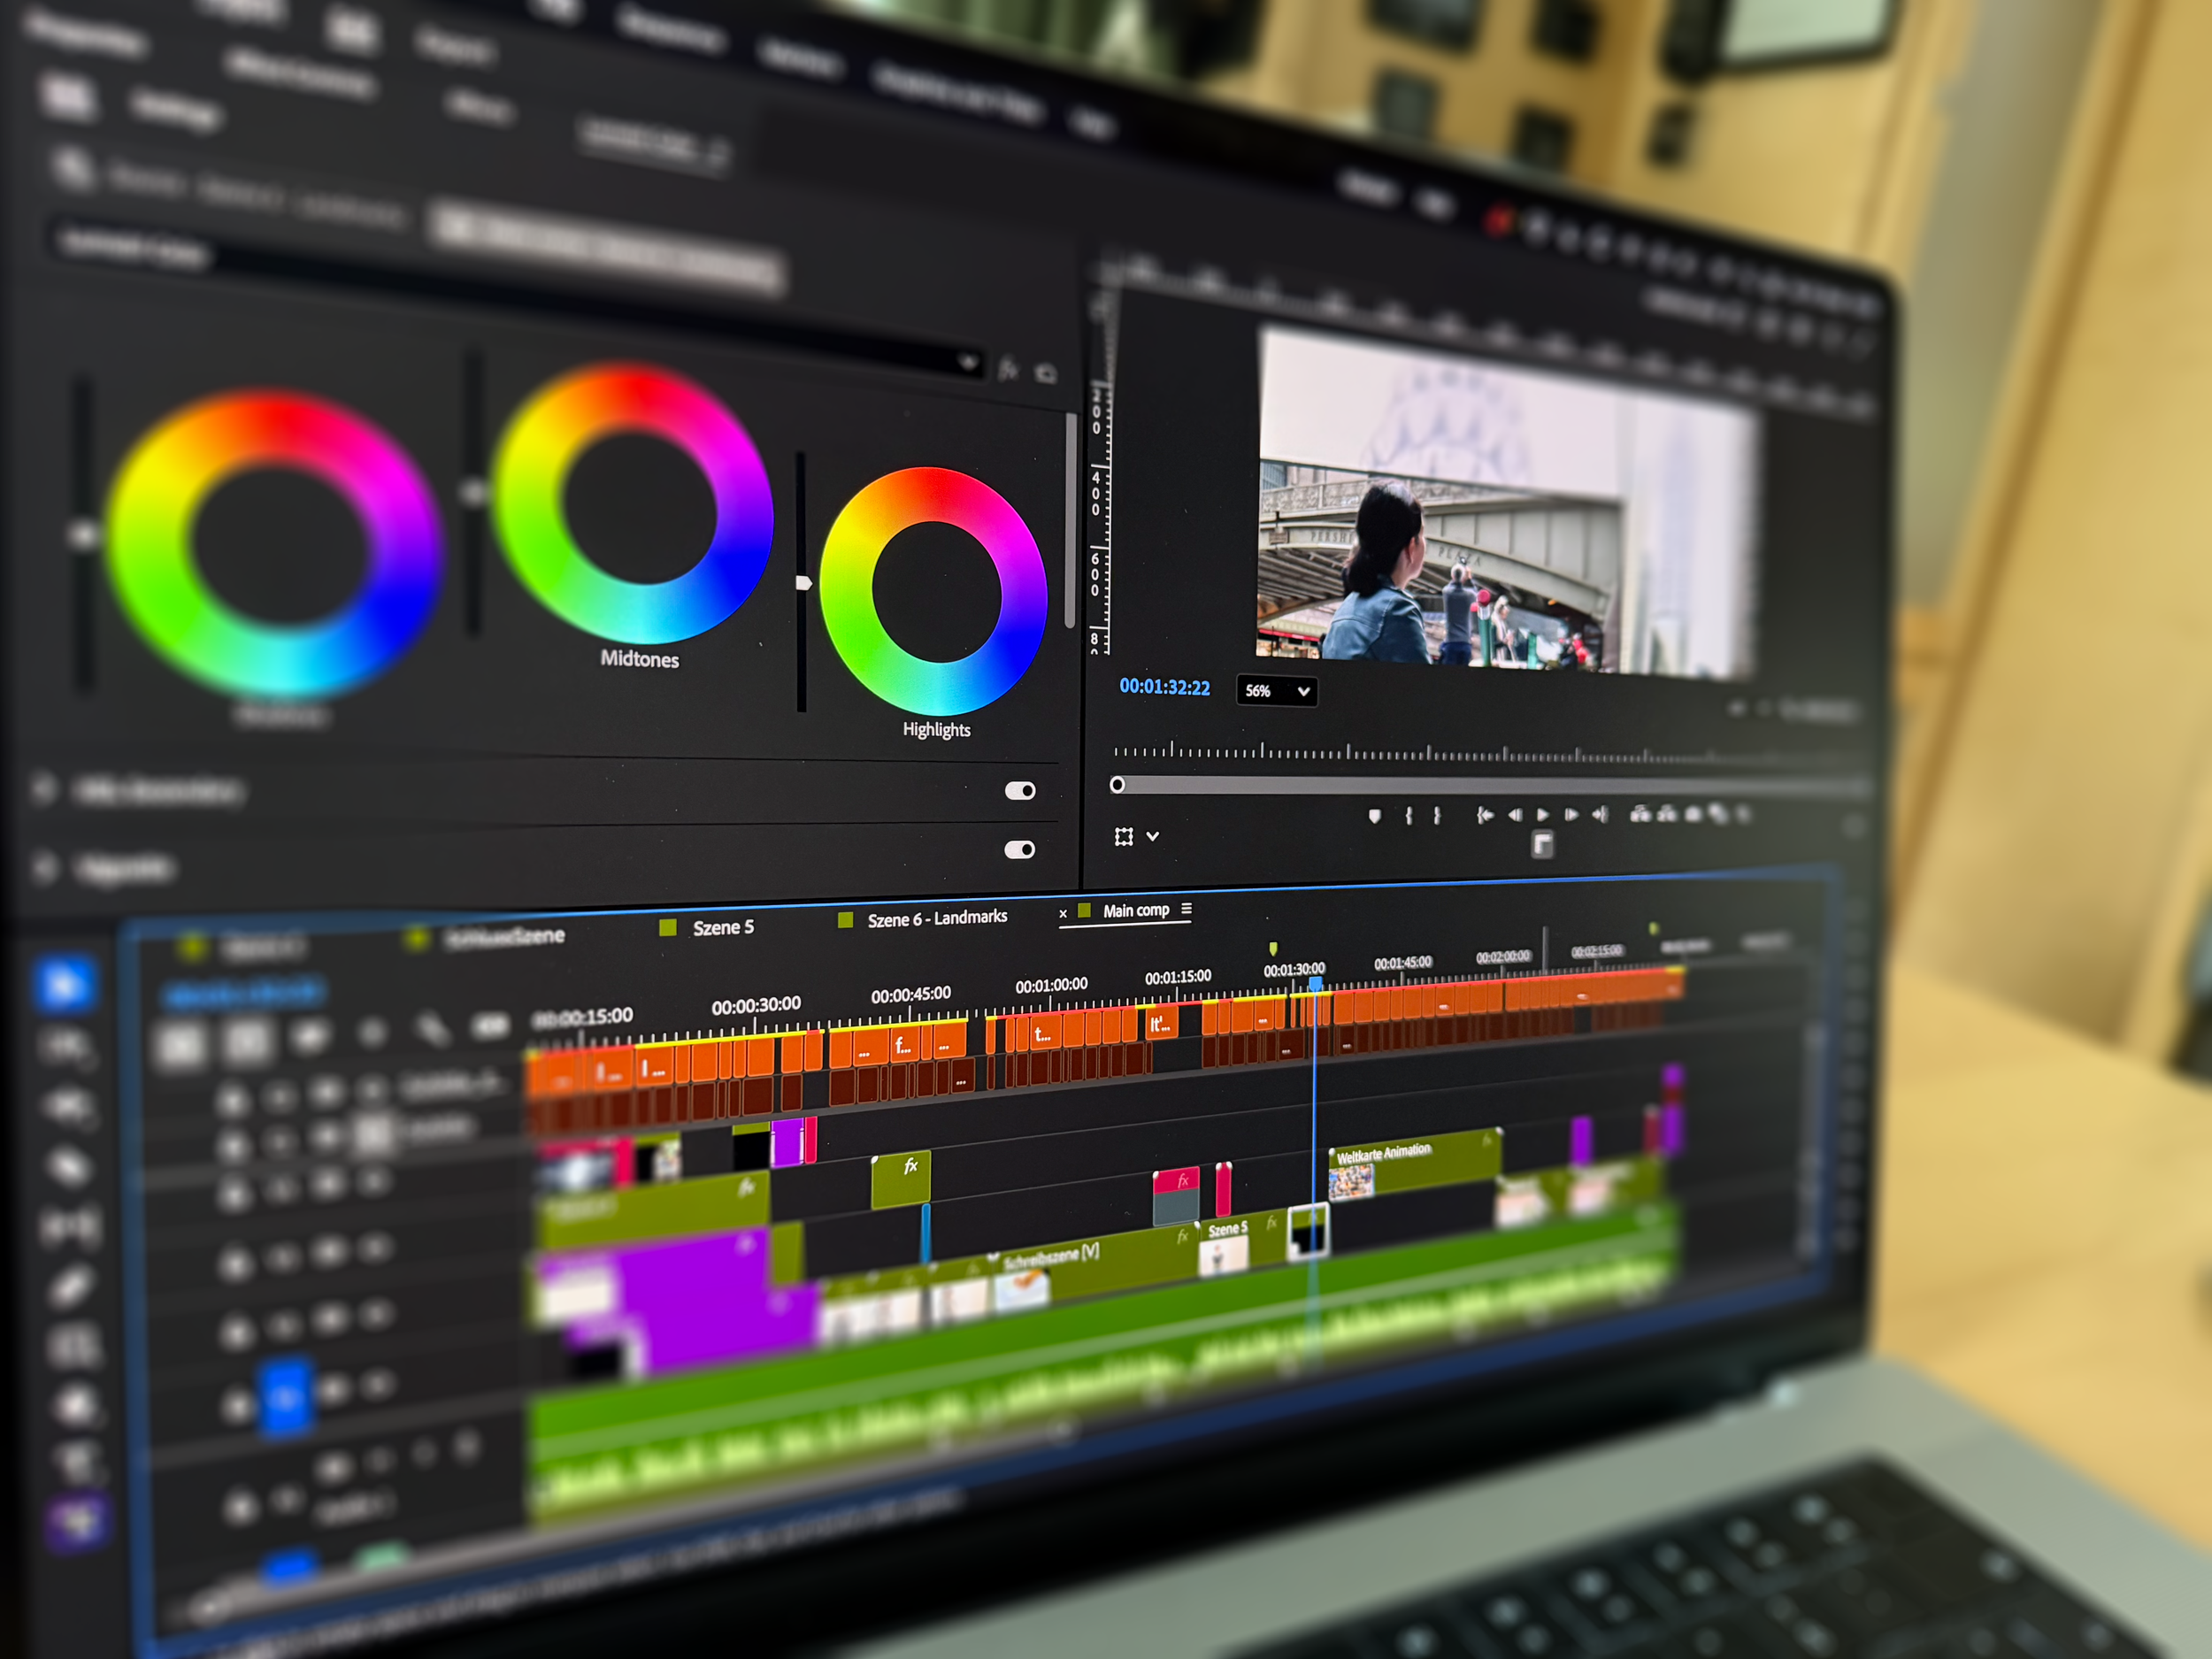The image size is (2212, 1659).
Task: Open the dropdown arrow beside the transform box icon
Action: [x=1153, y=836]
